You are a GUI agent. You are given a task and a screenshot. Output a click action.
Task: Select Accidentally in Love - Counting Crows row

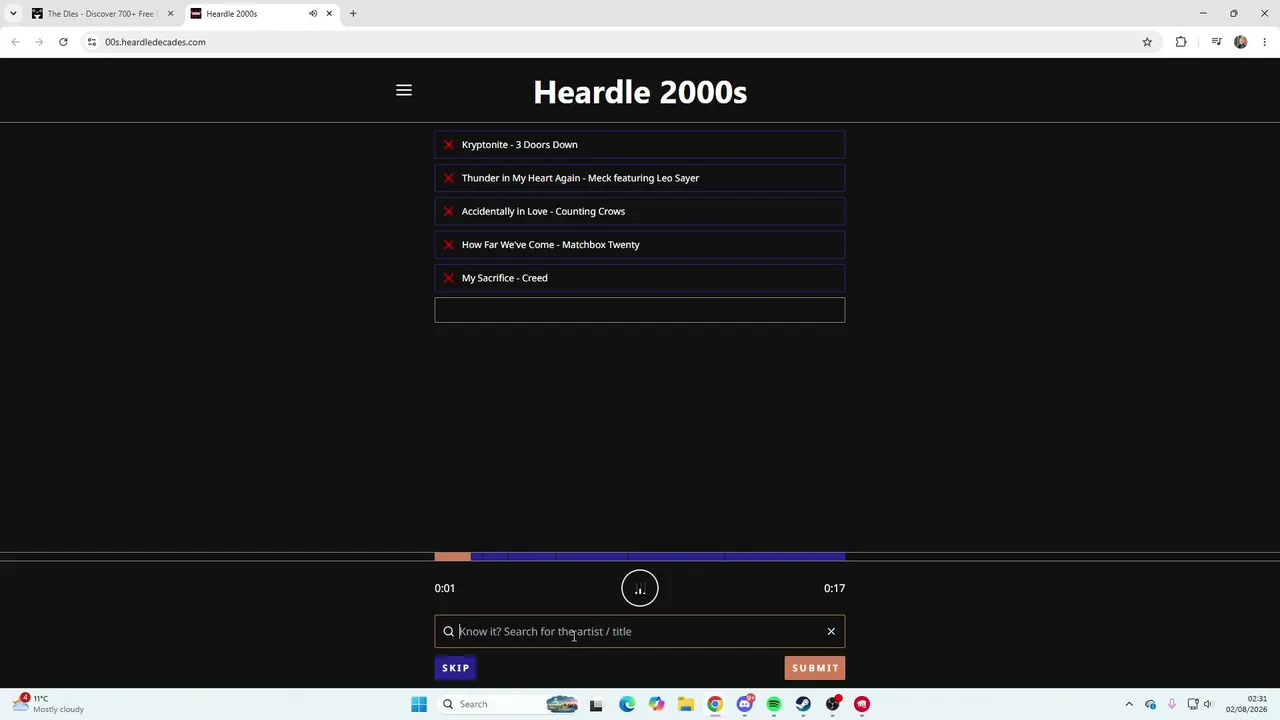coord(640,211)
